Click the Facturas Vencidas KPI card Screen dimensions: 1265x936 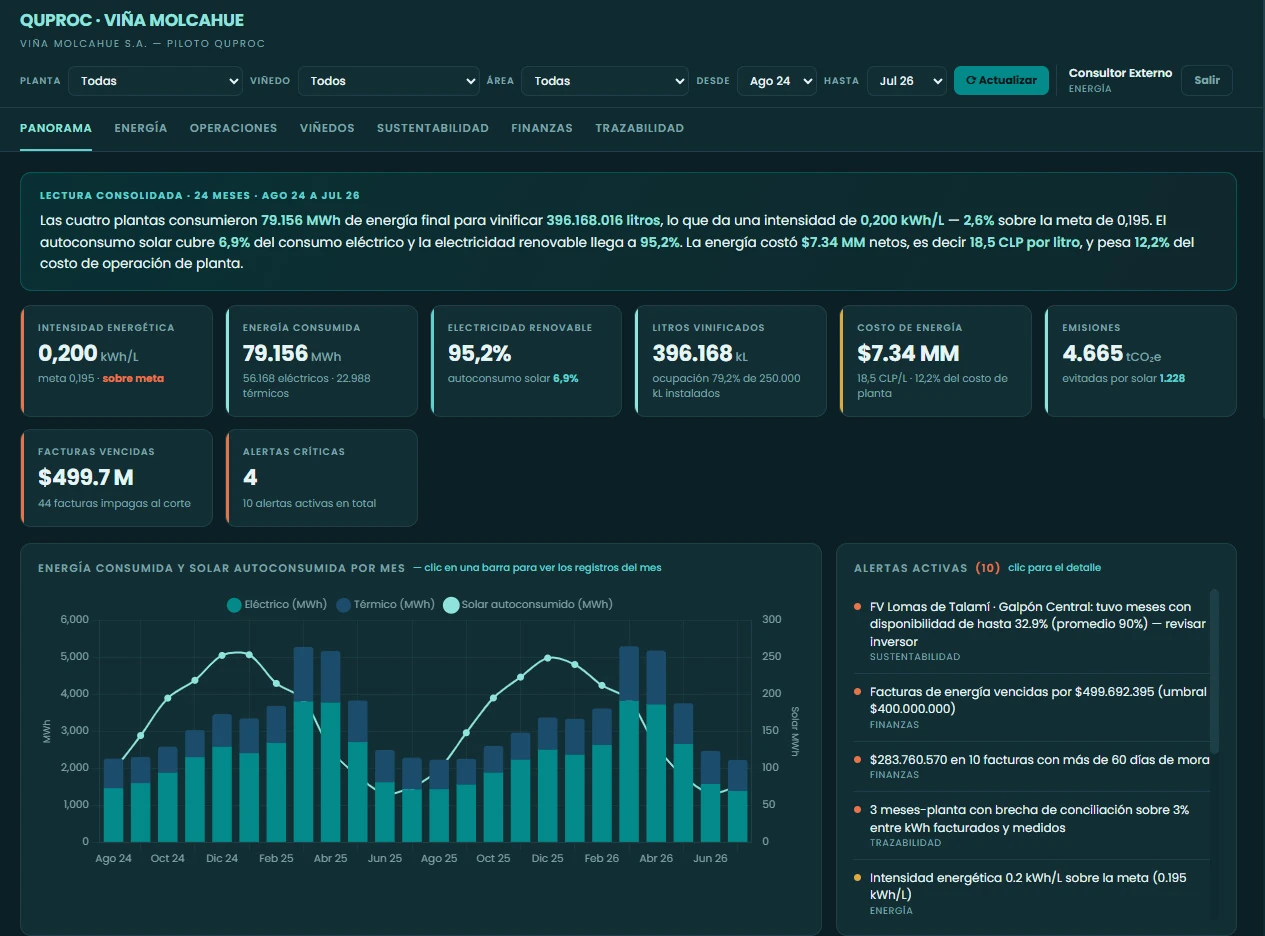coord(116,478)
